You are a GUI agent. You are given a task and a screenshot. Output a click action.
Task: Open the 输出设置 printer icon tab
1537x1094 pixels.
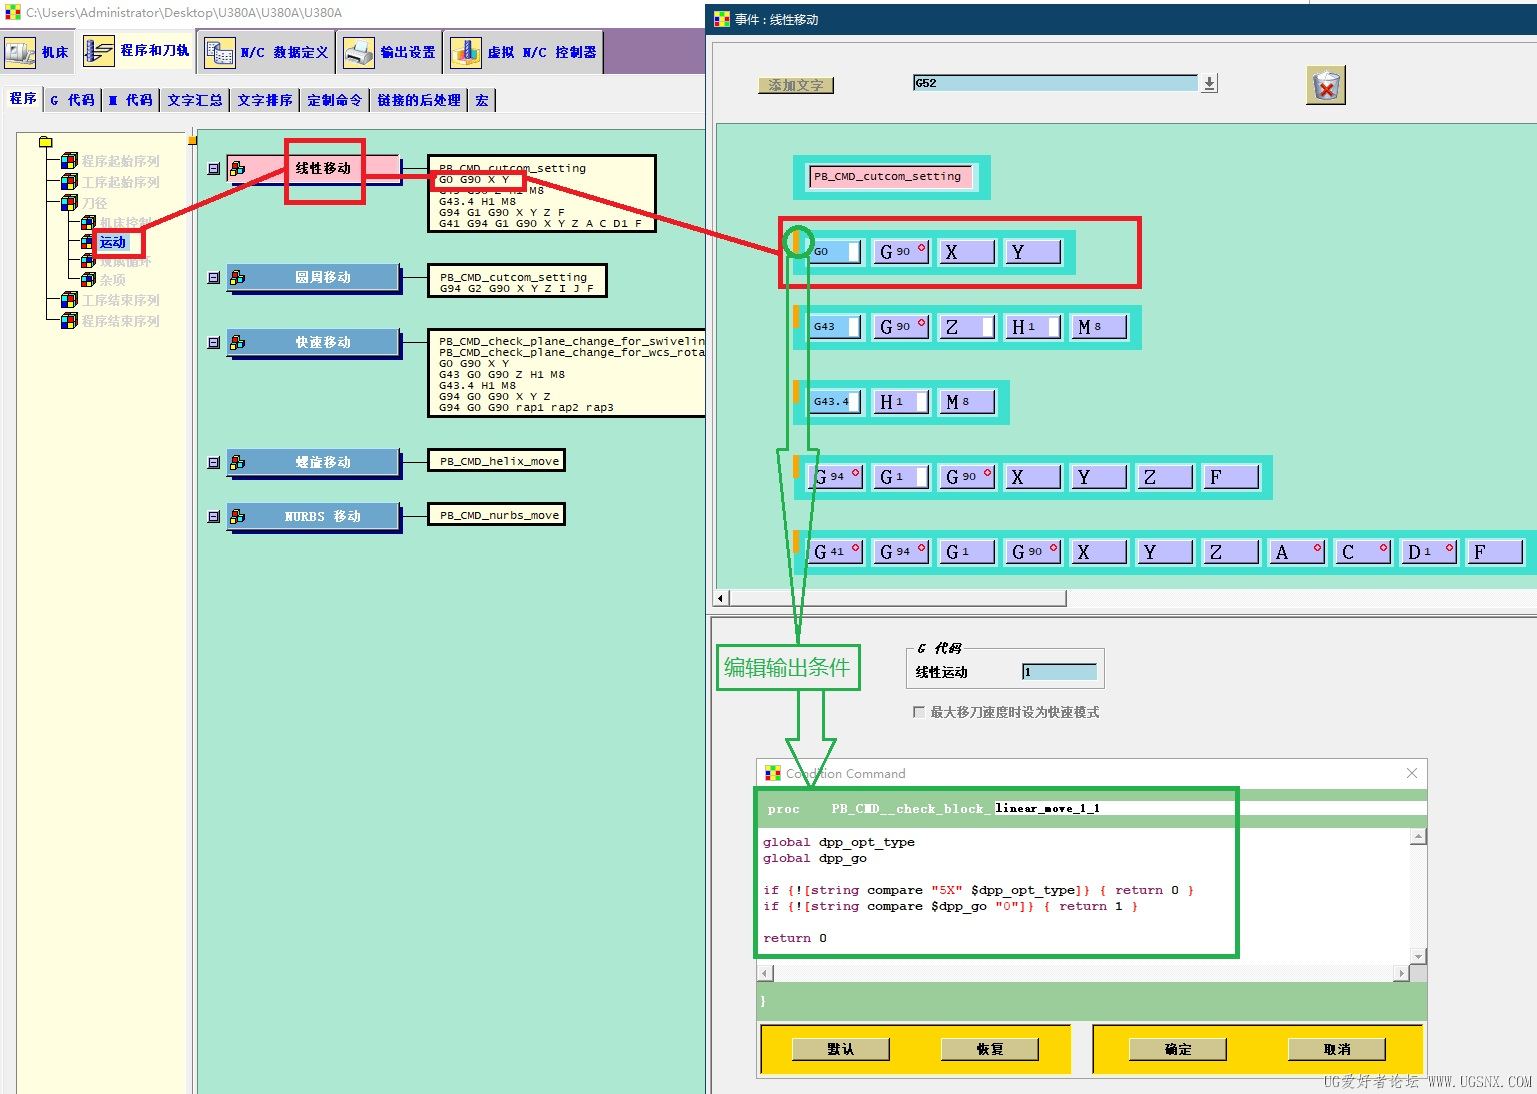359,52
